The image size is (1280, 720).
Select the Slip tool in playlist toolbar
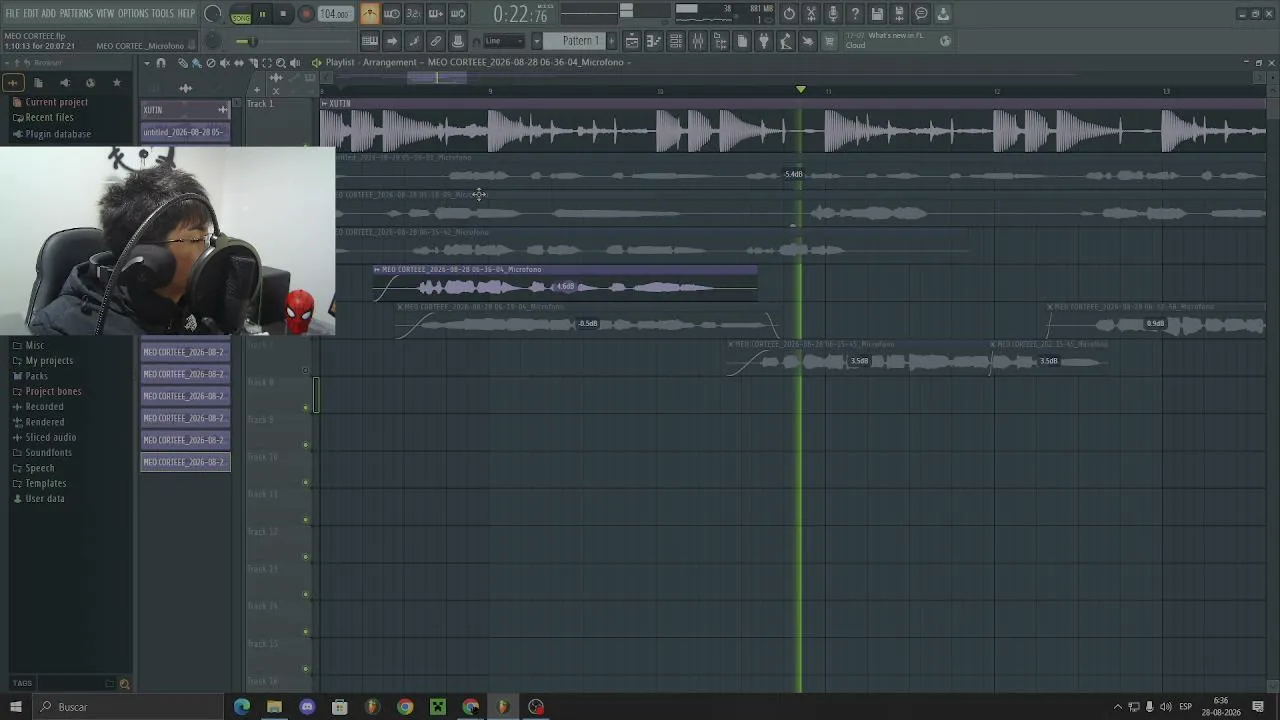click(x=239, y=62)
